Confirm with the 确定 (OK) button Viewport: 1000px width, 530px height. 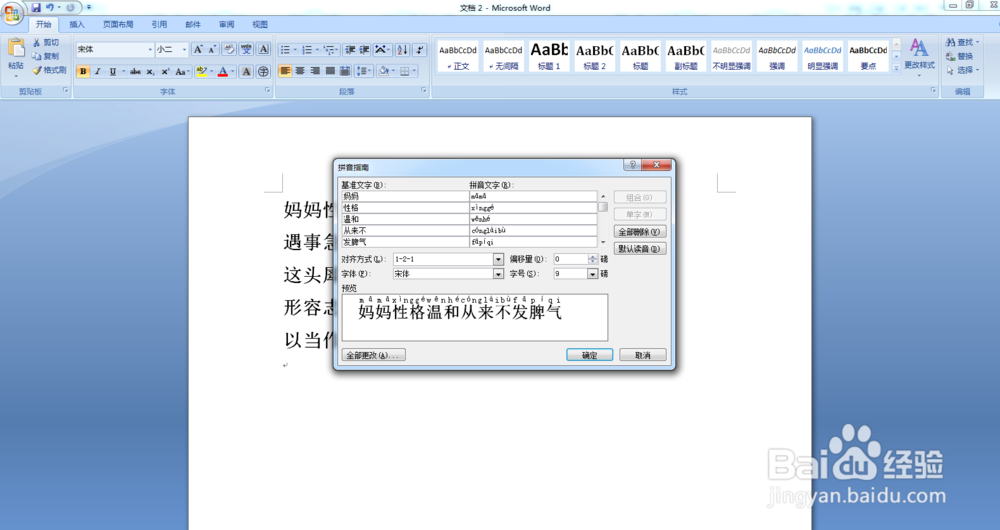click(x=589, y=355)
